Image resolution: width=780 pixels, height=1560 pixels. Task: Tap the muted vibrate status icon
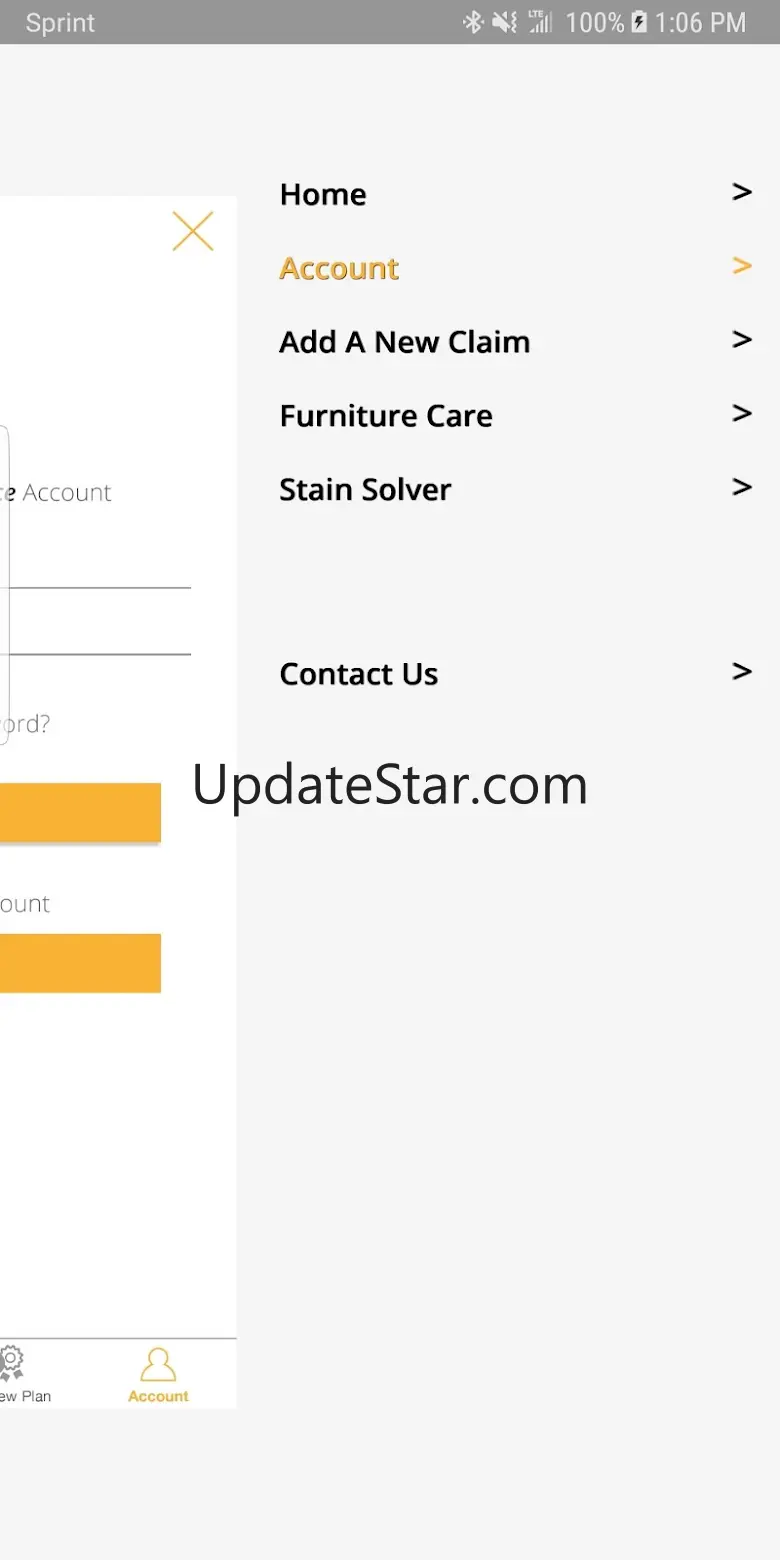[x=505, y=22]
